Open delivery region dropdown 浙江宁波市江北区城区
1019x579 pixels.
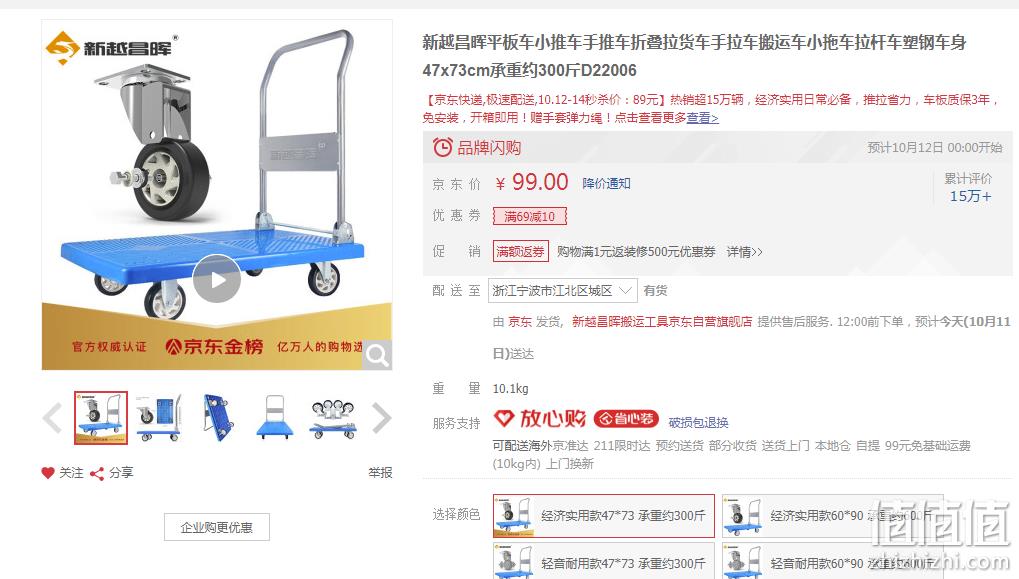561,290
